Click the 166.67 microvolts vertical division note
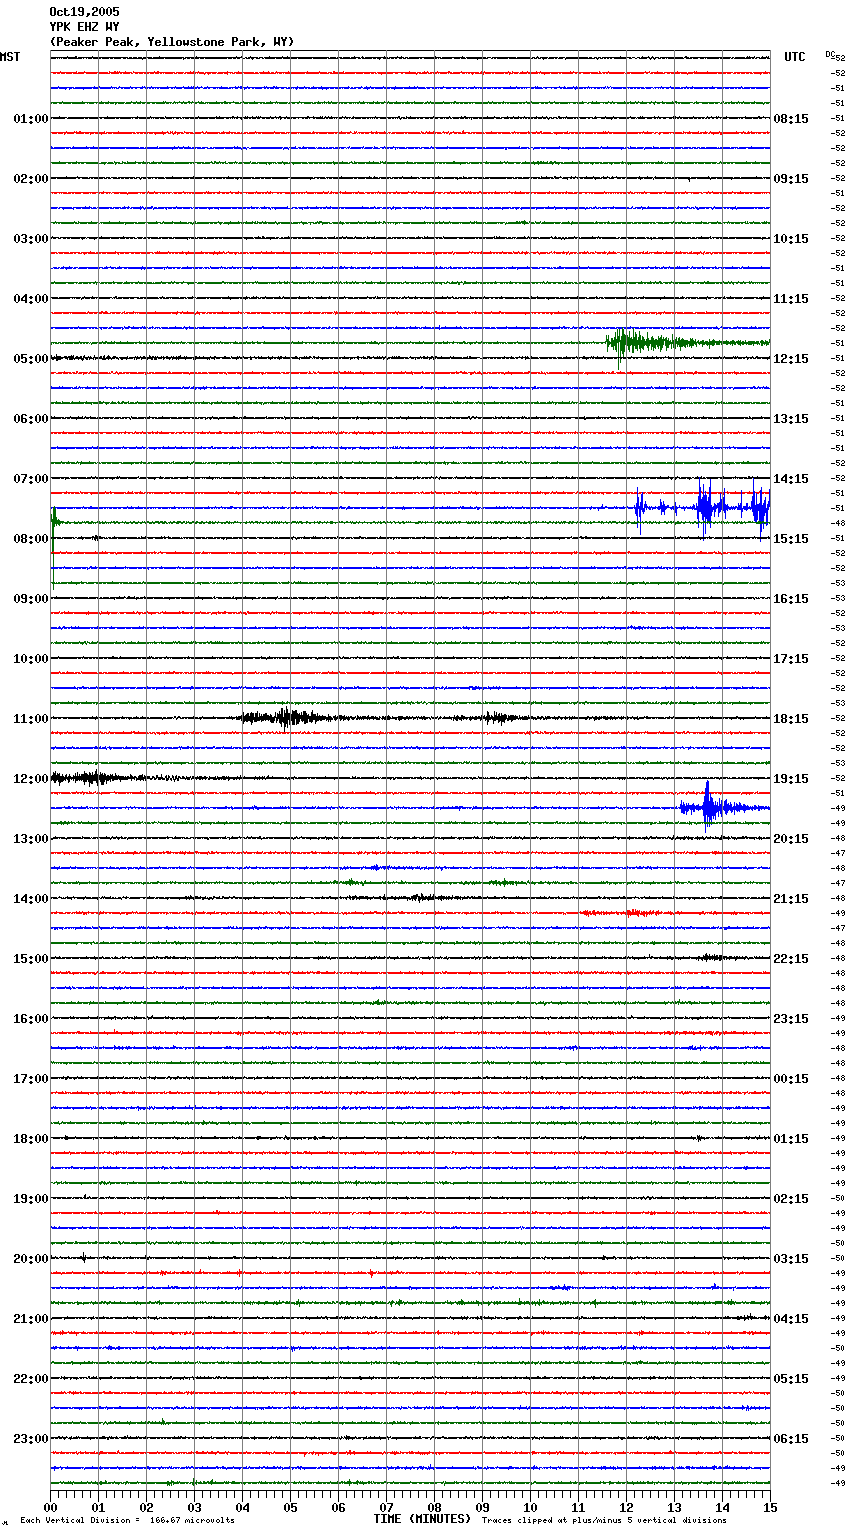Image resolution: width=850 pixels, height=1534 pixels. click(127, 1521)
